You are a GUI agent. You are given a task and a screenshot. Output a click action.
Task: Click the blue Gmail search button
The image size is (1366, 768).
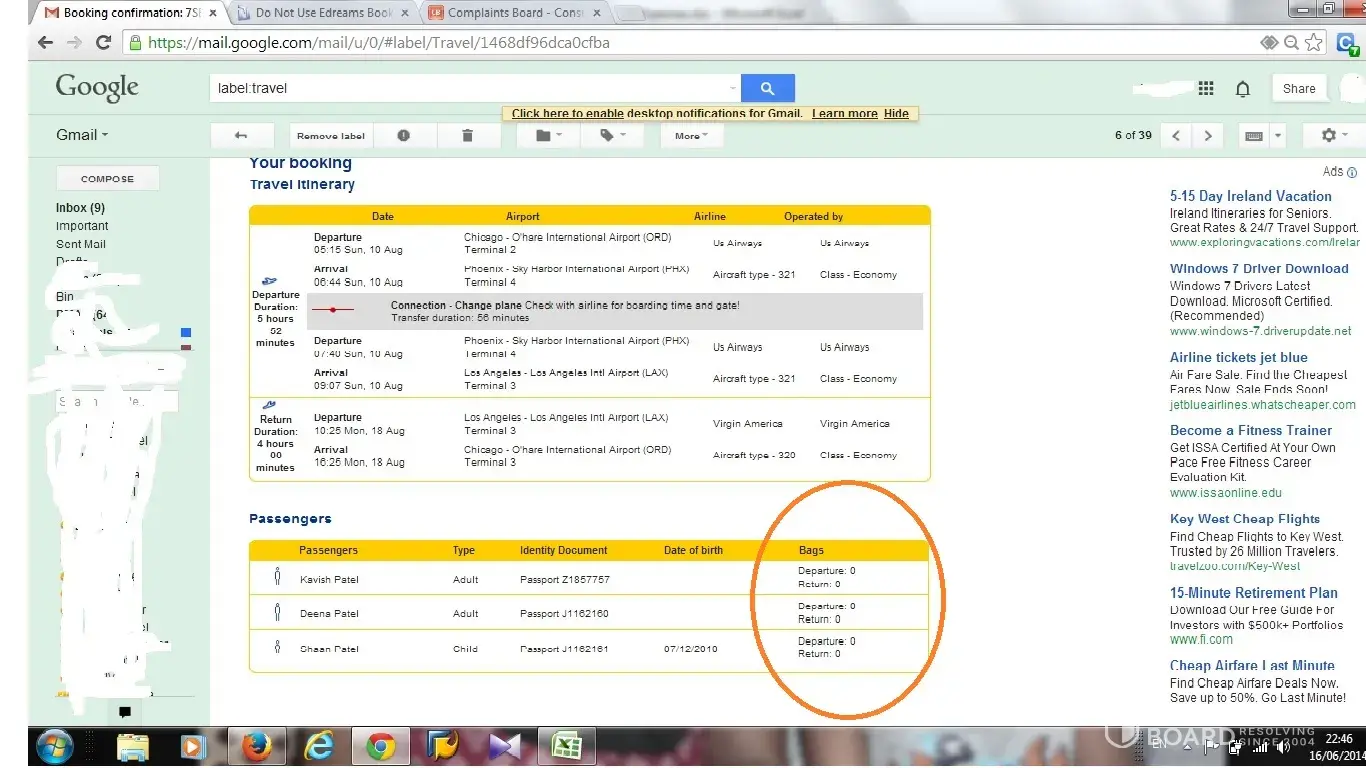coord(767,88)
